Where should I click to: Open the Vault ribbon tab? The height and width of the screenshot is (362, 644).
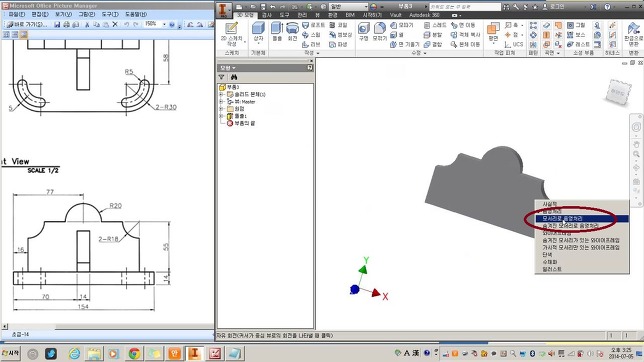point(396,15)
